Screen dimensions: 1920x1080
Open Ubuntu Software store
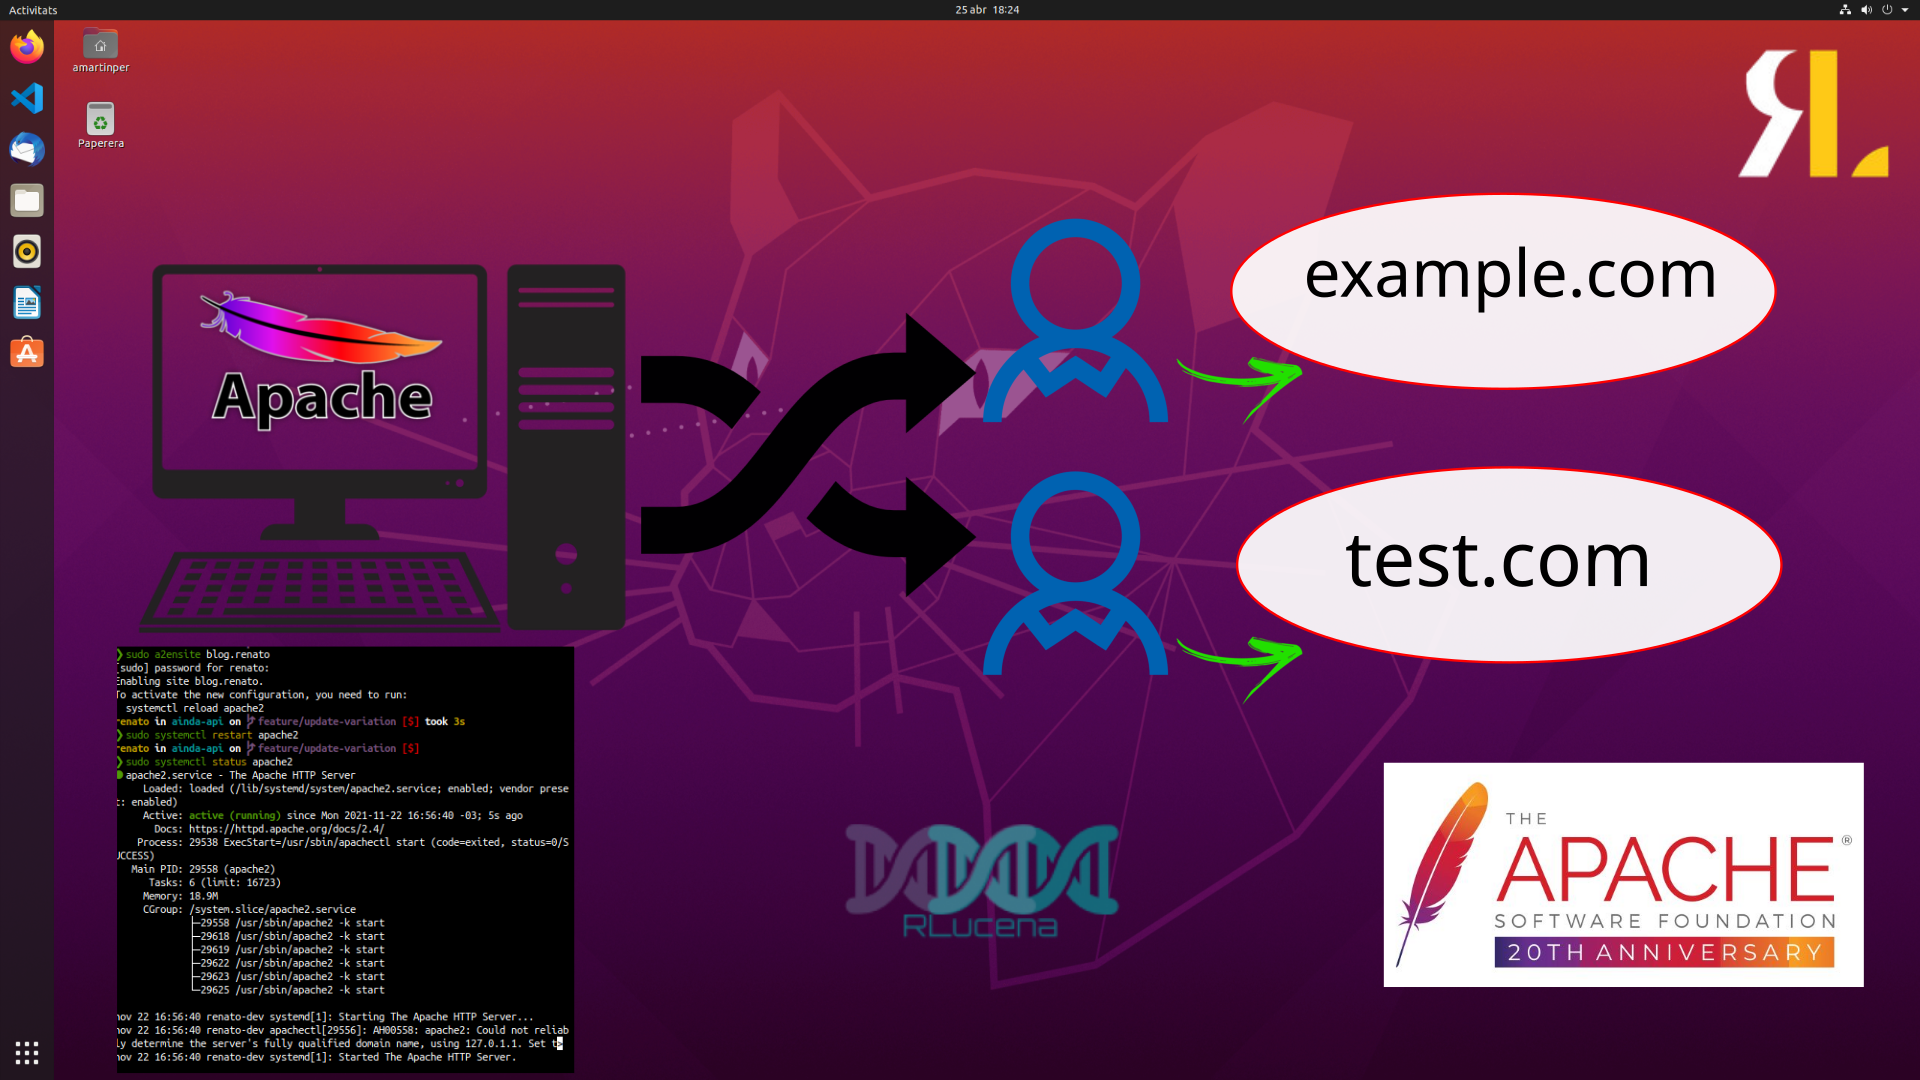click(x=27, y=352)
